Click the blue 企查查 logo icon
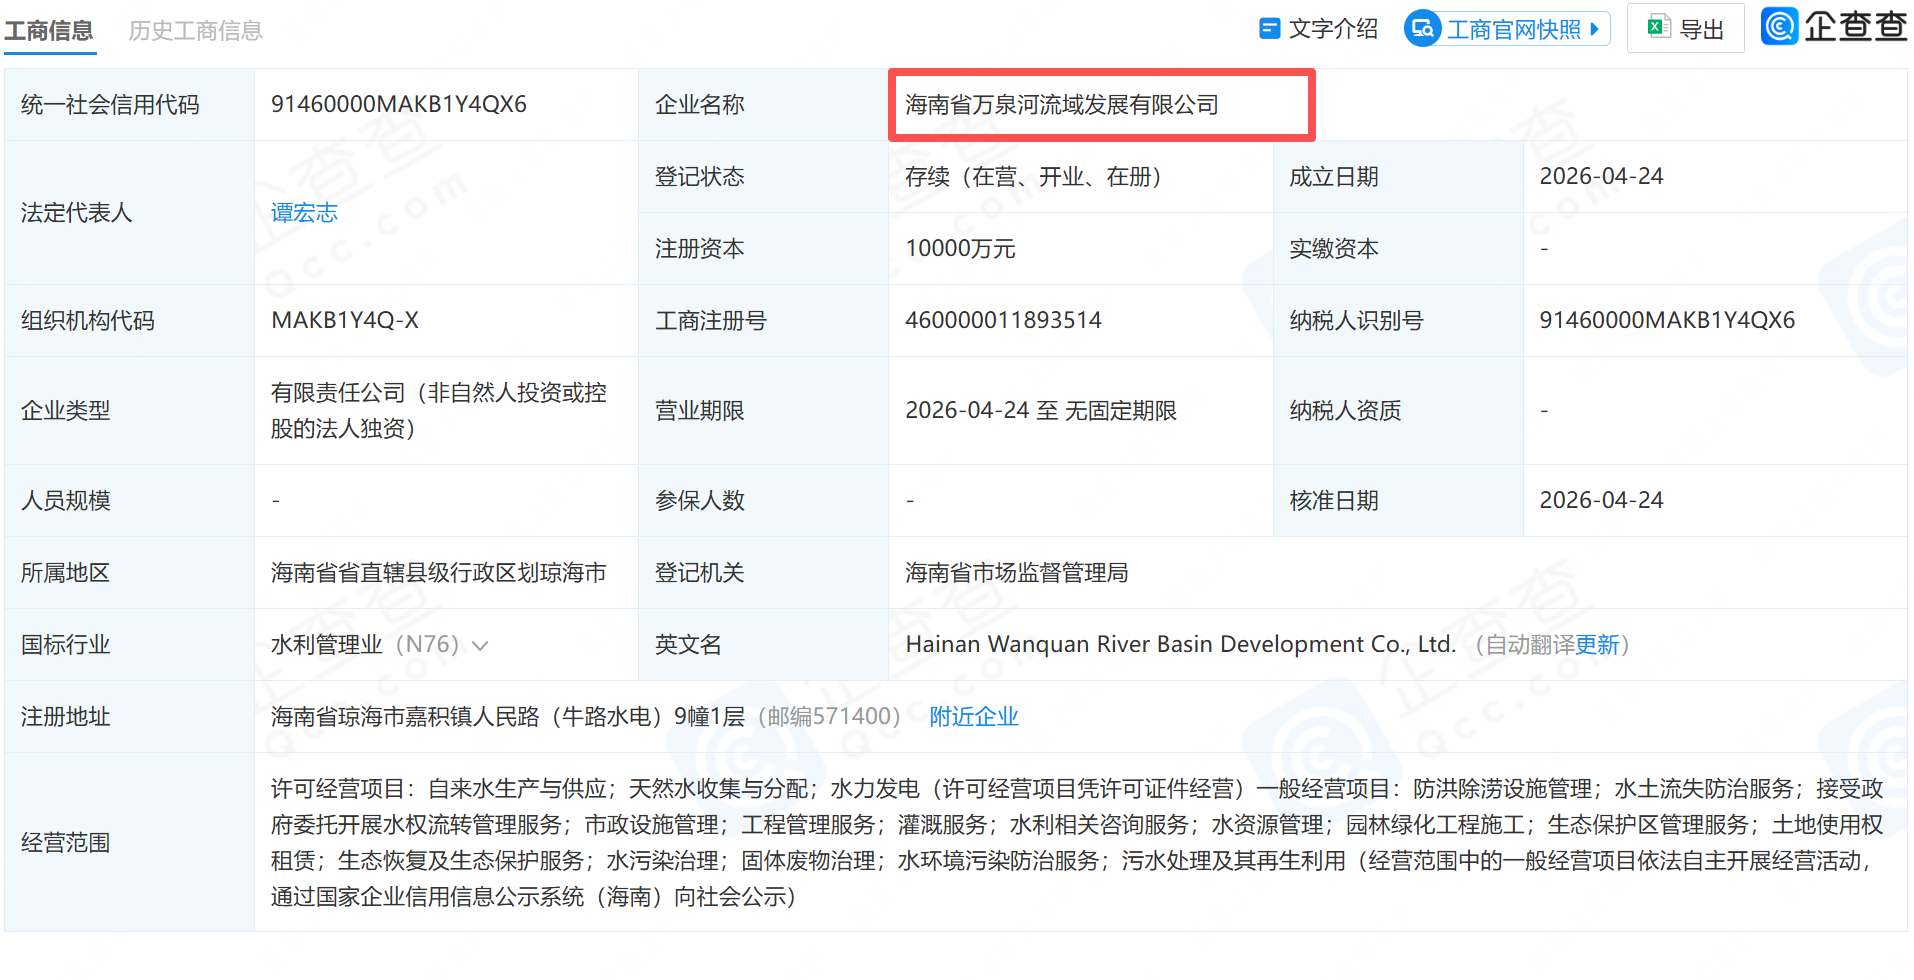 pyautogui.click(x=1780, y=26)
